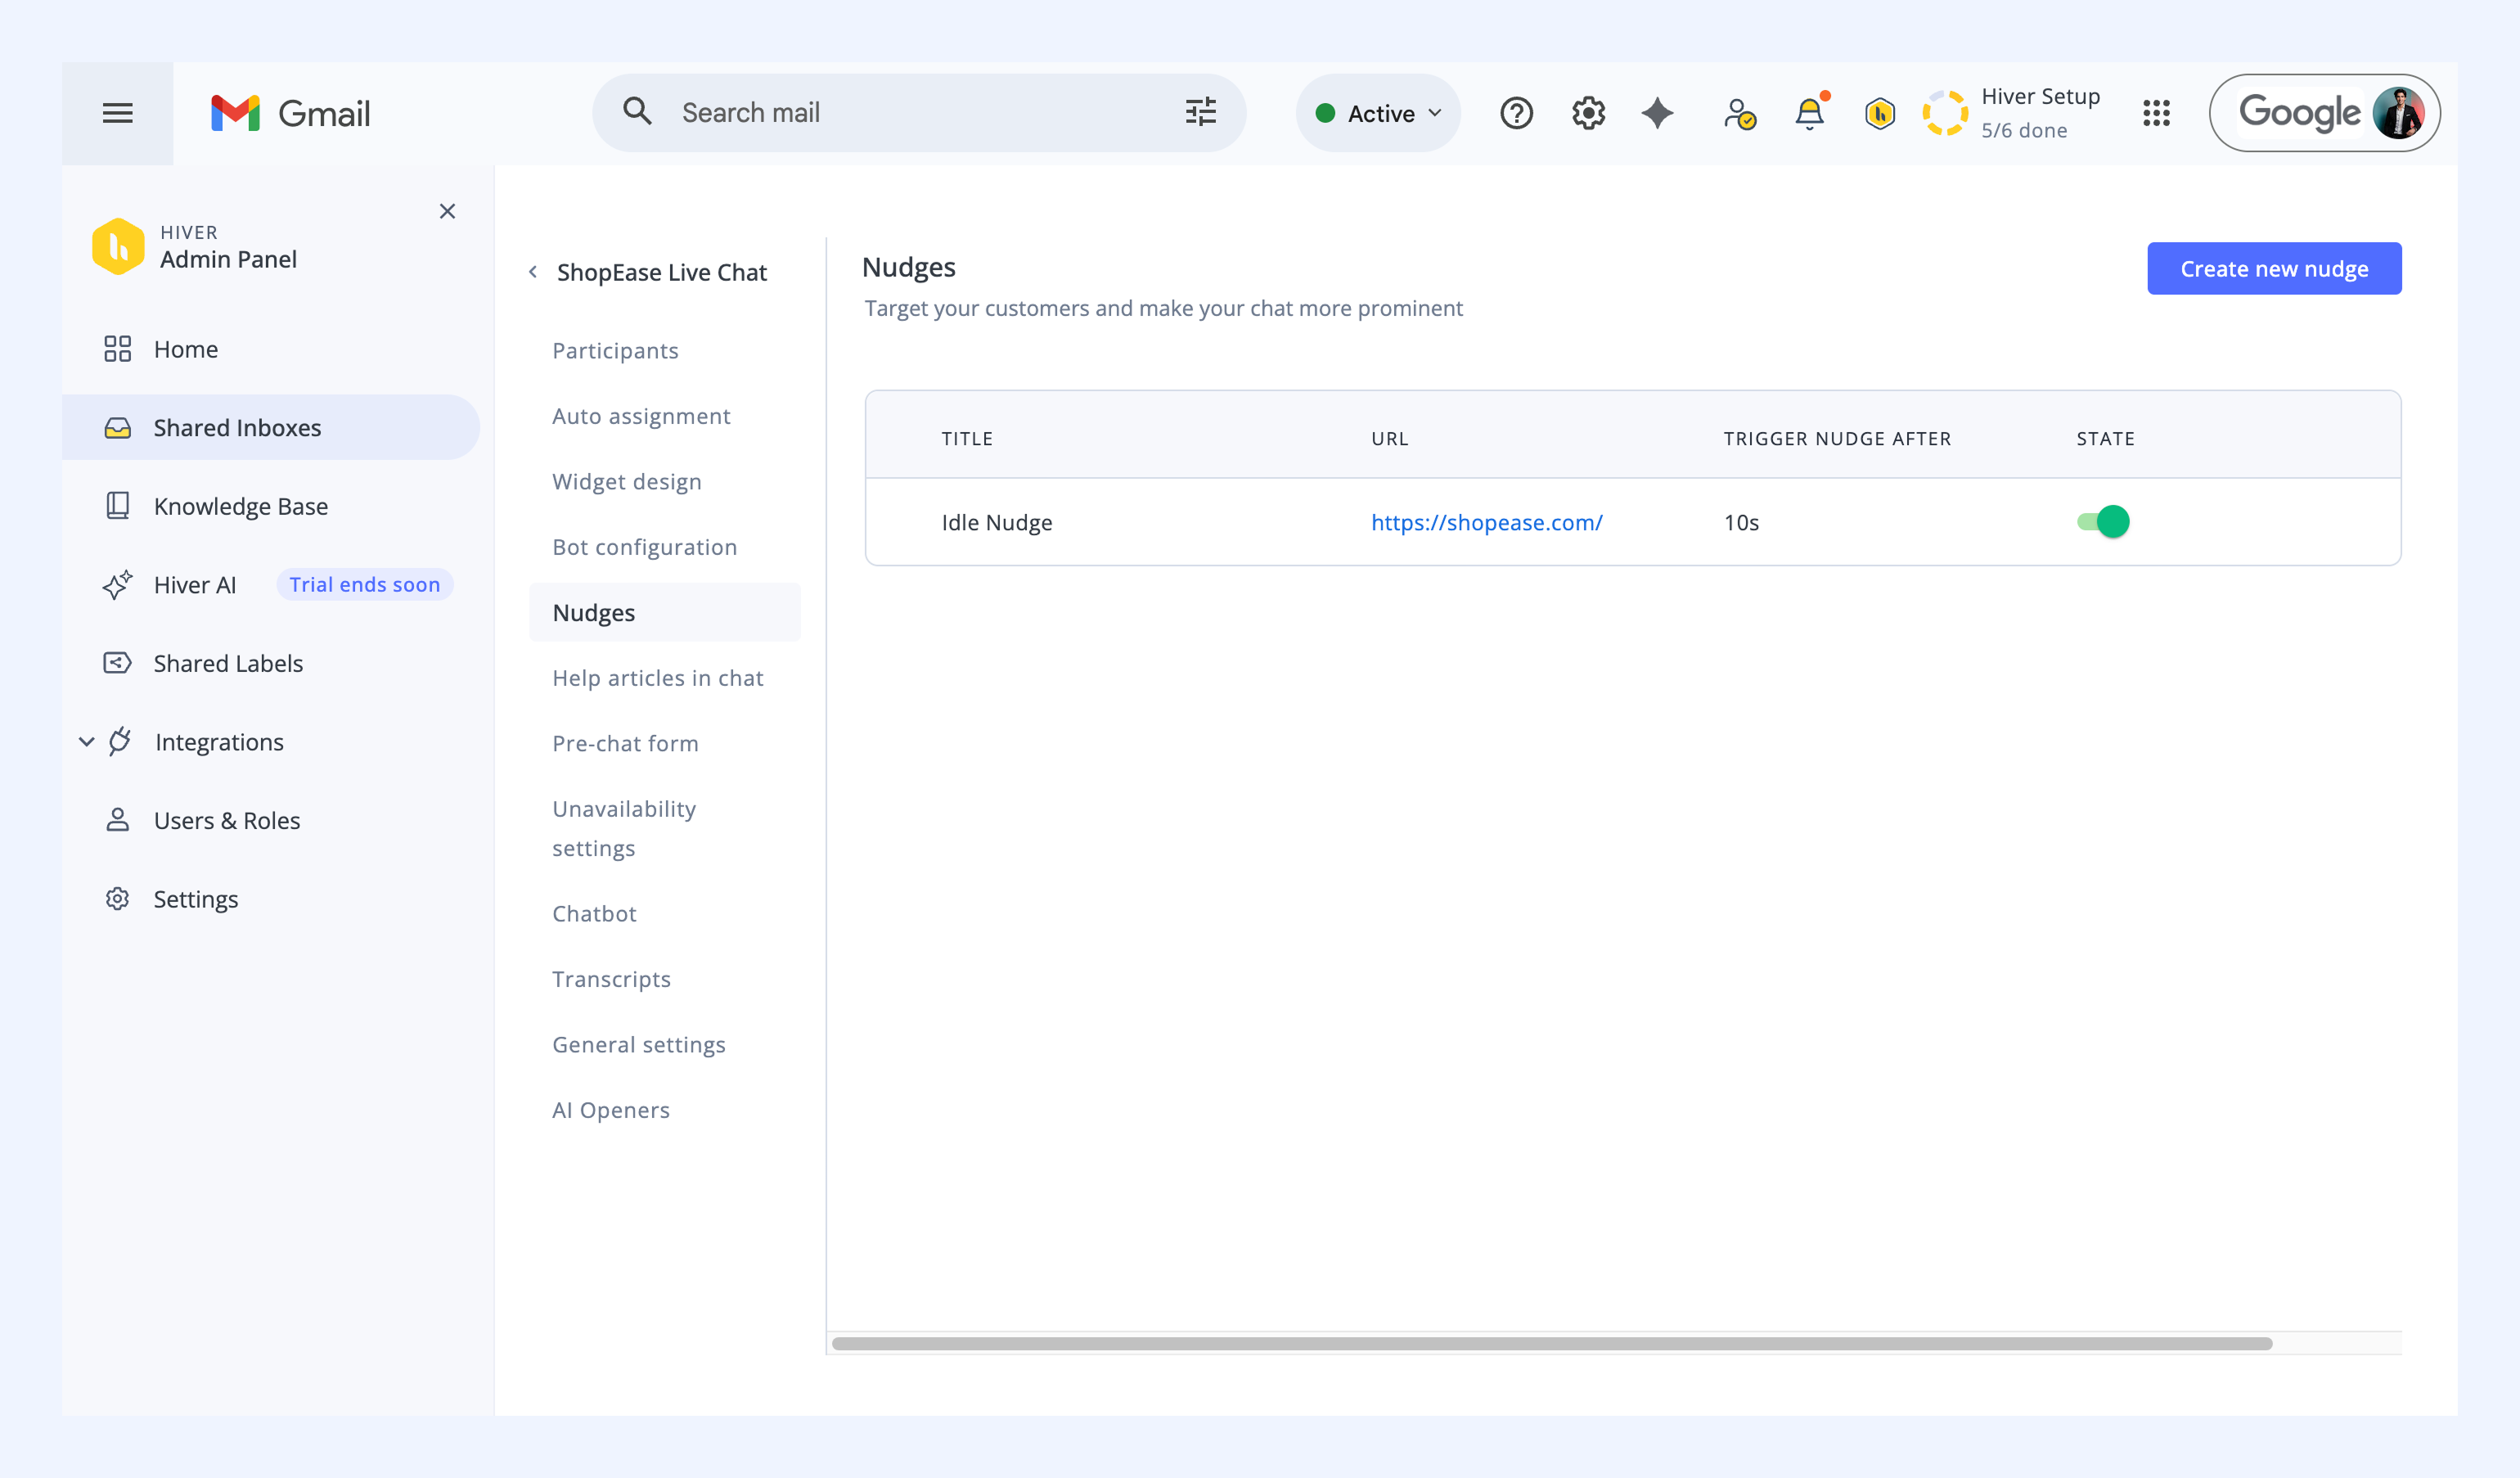The image size is (2520, 1478).
Task: Click the TRIGGER NUDGE AFTER column header
Action: click(x=1837, y=439)
